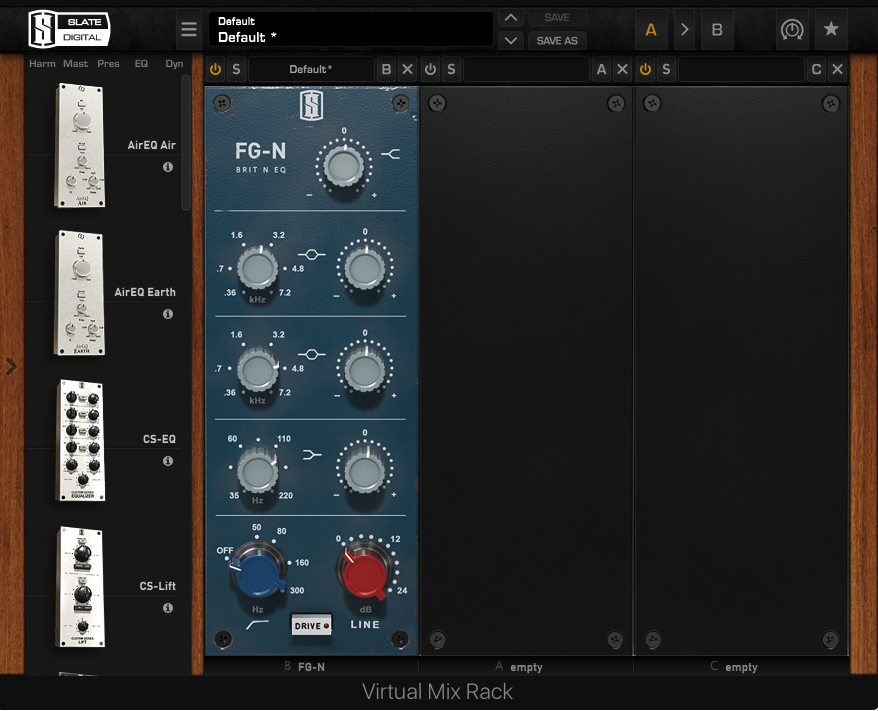
Task: Open the EQ module category tab
Action: pyautogui.click(x=141, y=64)
